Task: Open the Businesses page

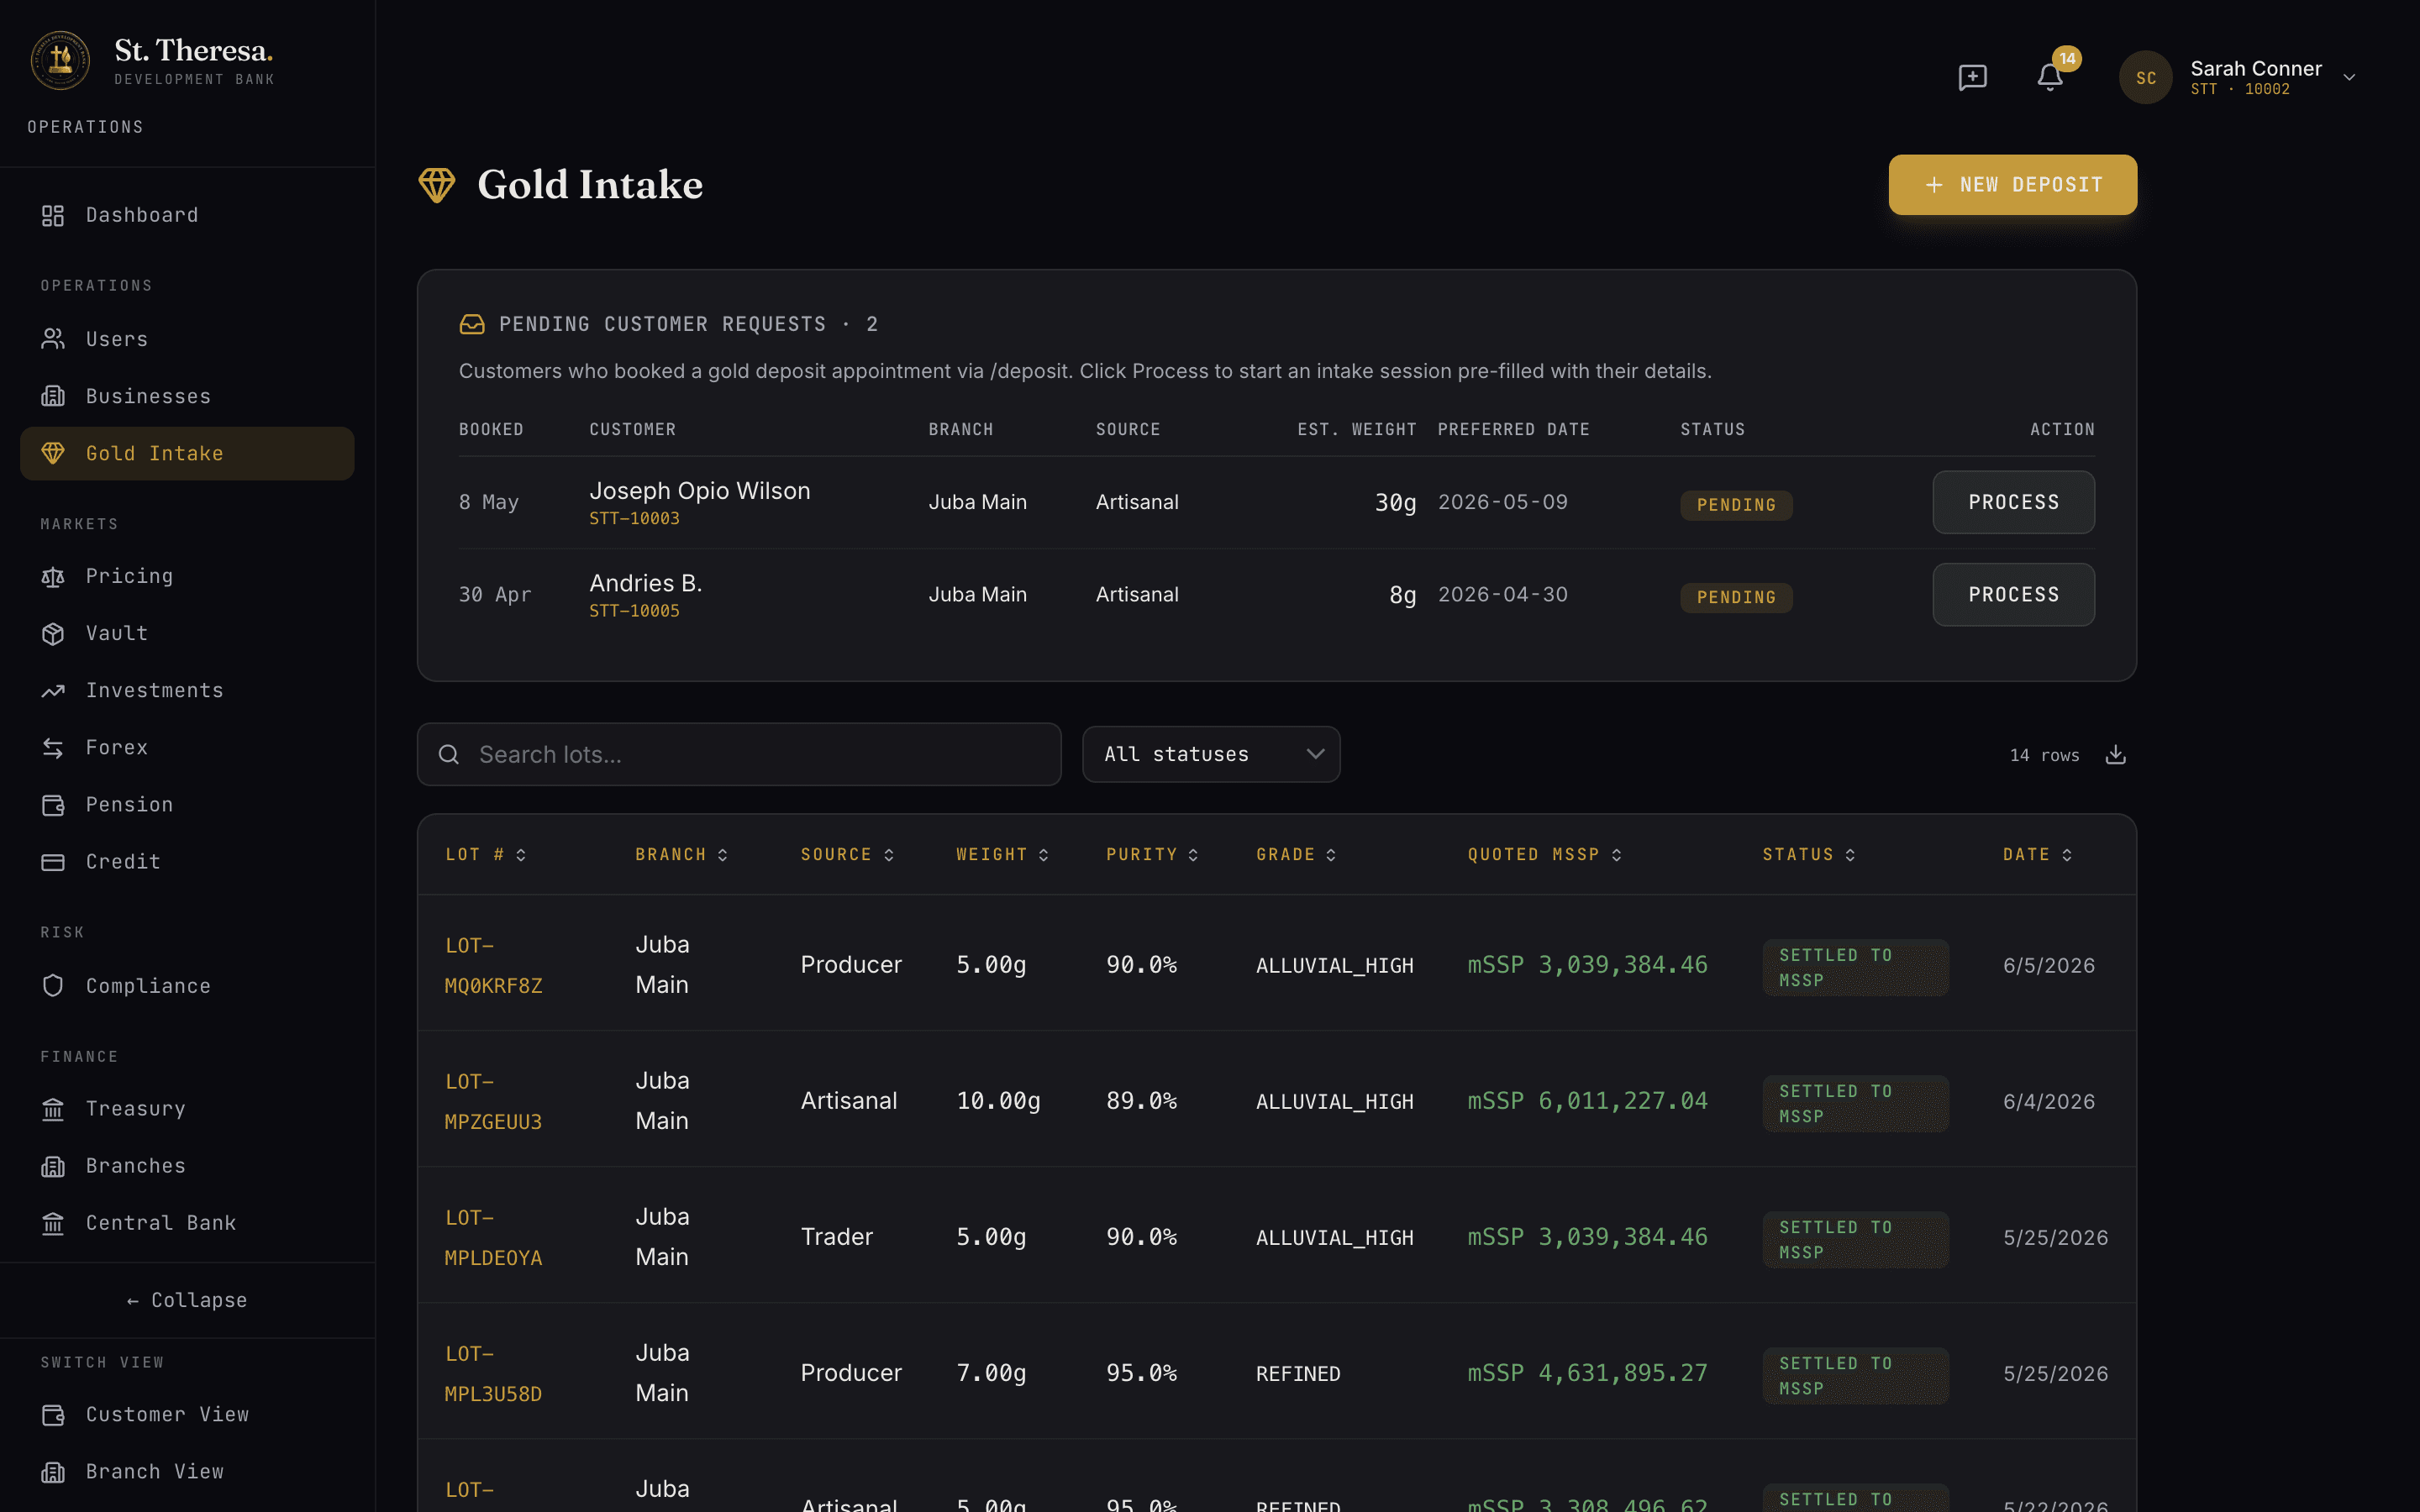Action: click(187, 396)
